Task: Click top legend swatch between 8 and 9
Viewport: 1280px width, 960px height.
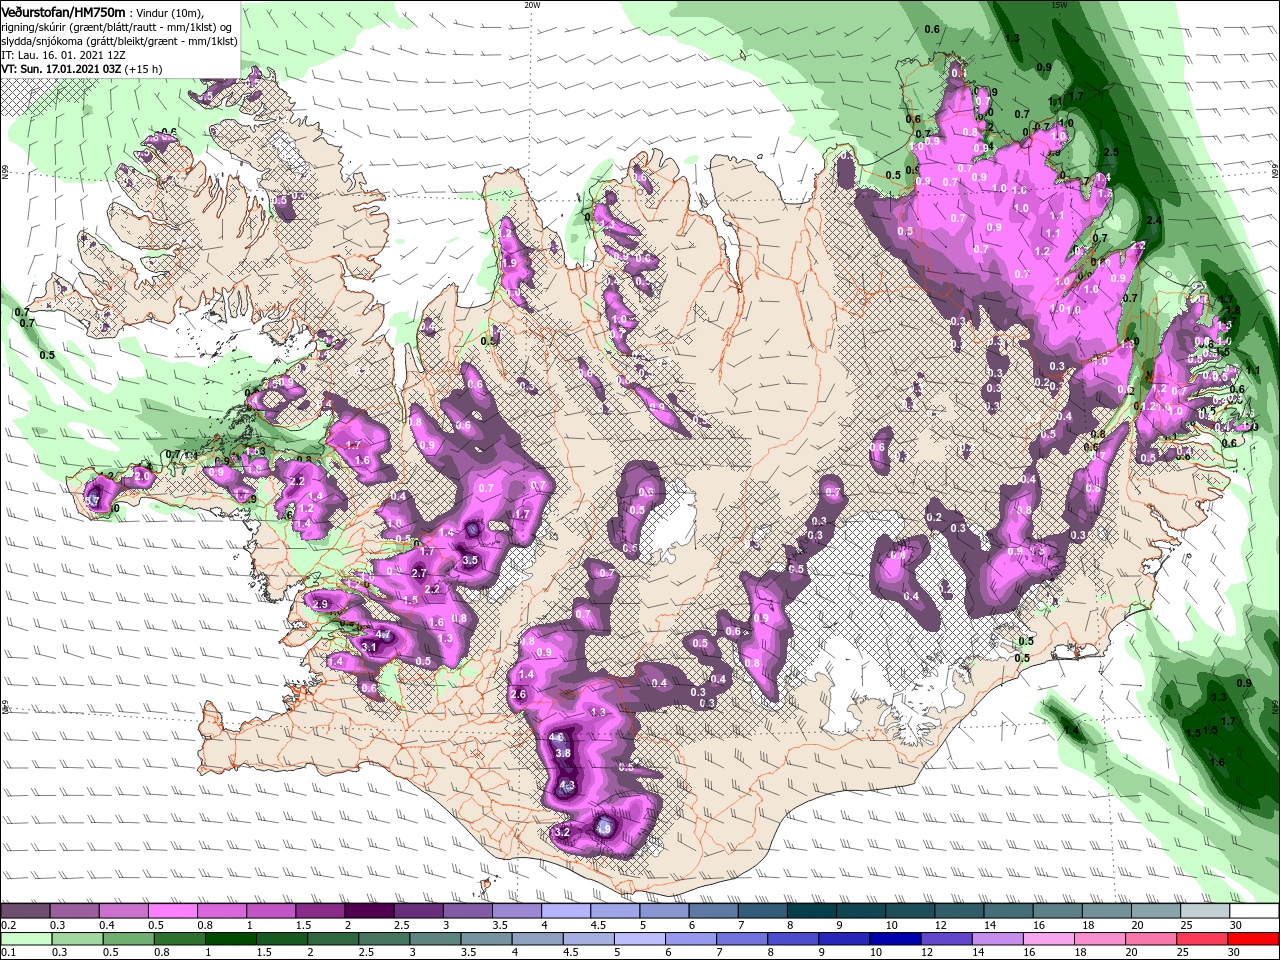Action: [x=811, y=911]
